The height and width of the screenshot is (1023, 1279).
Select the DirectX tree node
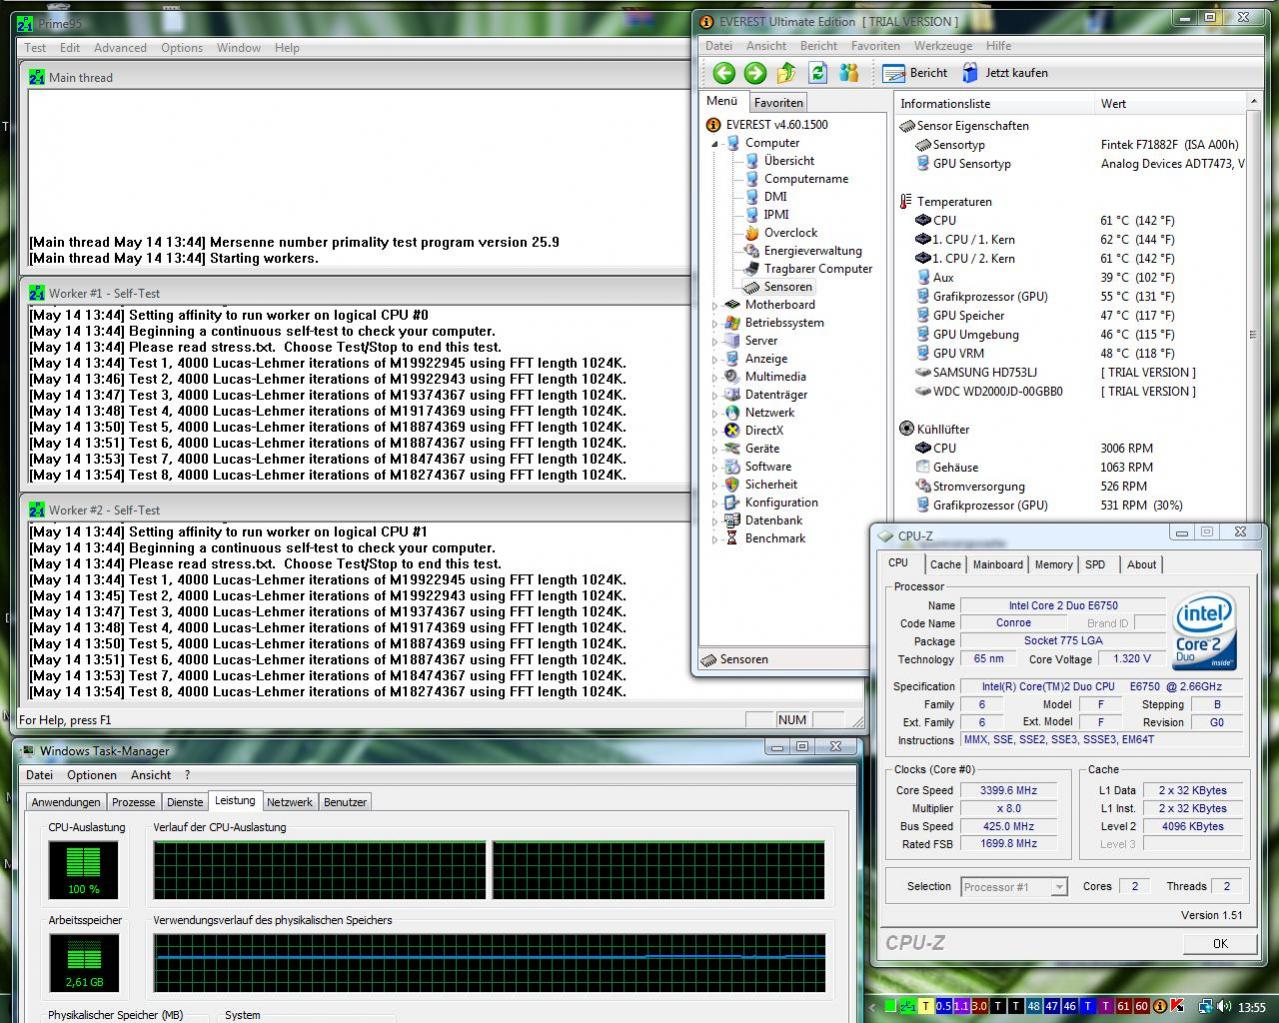tap(763, 431)
